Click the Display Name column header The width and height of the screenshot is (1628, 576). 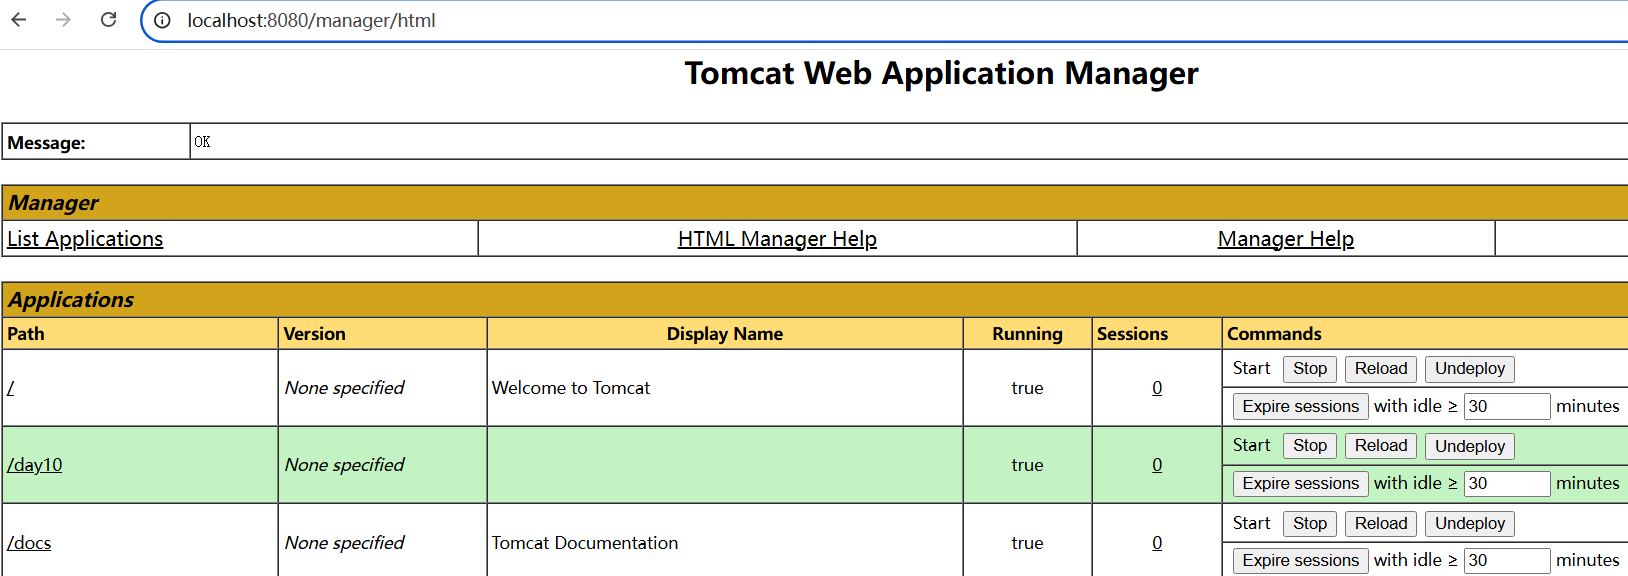(725, 334)
